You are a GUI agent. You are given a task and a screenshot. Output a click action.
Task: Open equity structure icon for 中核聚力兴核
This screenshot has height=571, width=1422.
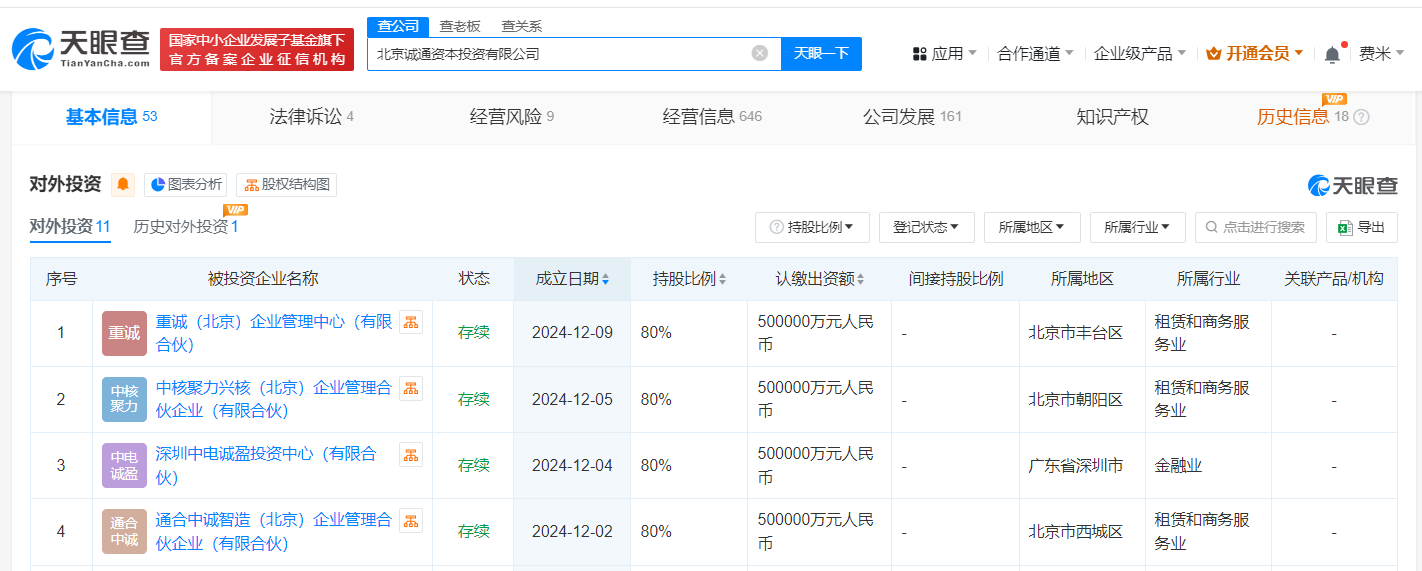tap(411, 388)
